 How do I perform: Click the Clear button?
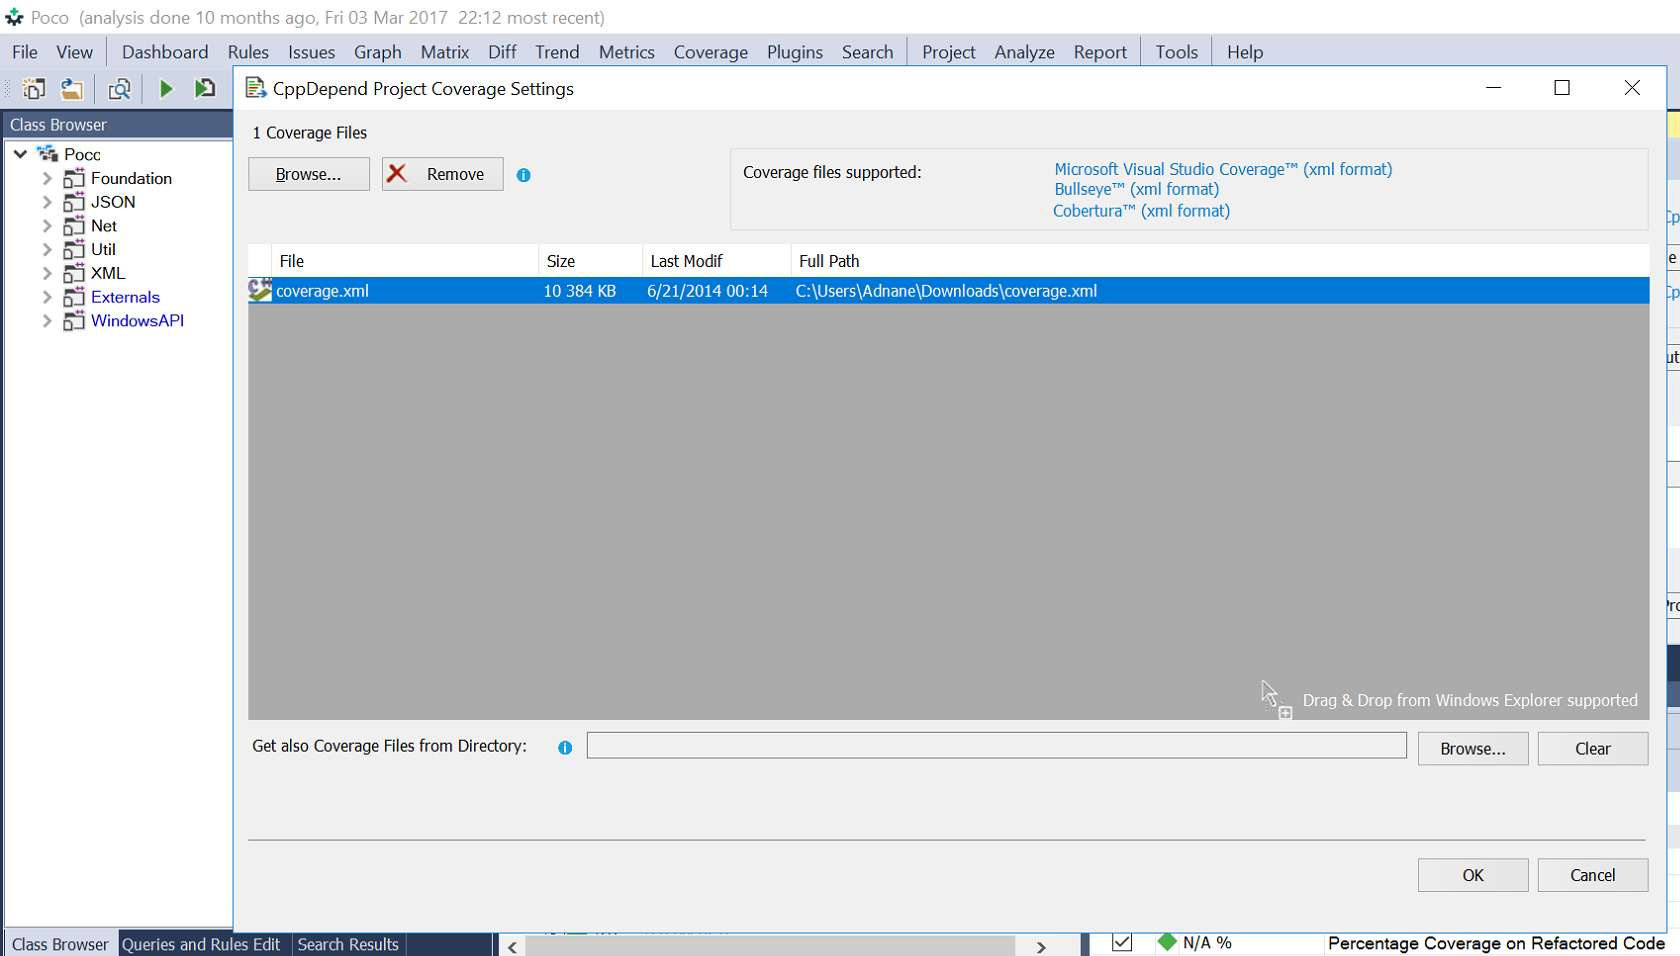1593,749
